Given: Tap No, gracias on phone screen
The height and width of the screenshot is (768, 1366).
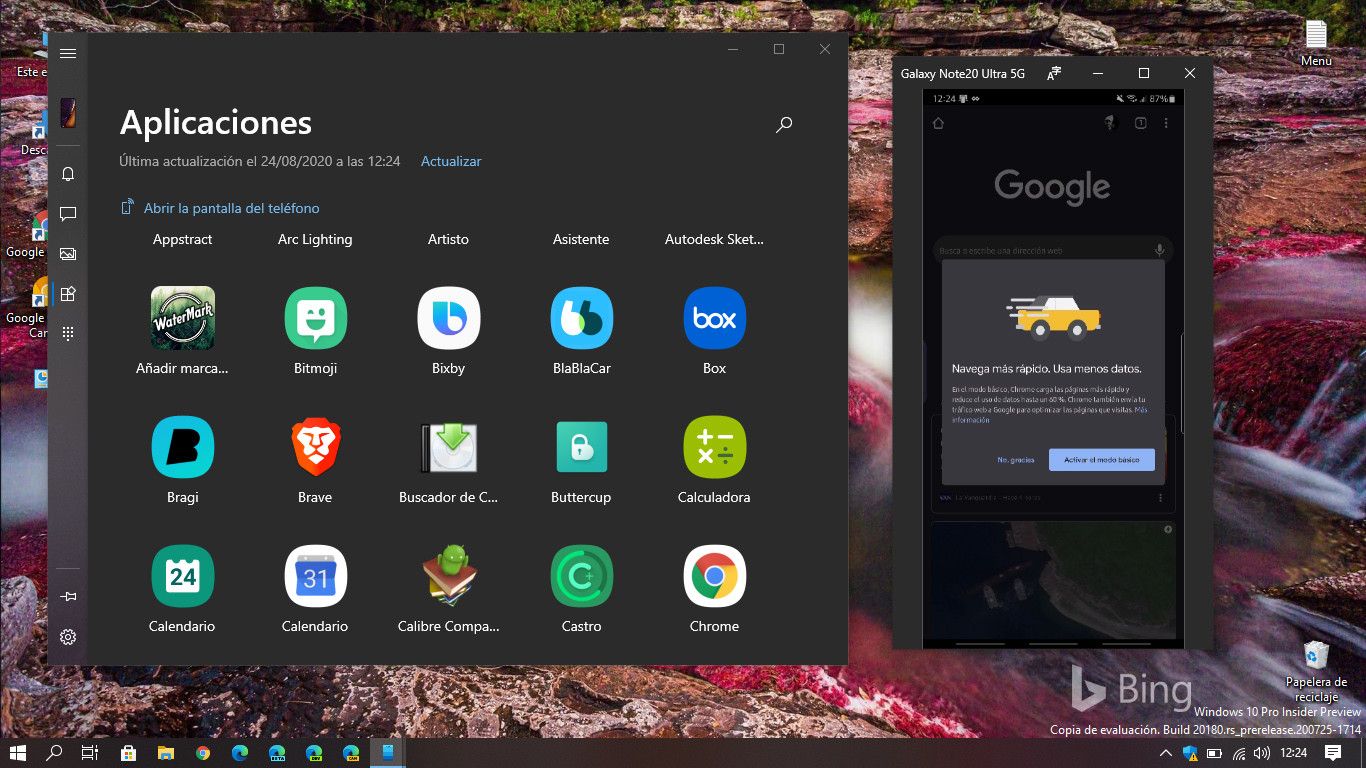Looking at the screenshot, I should 1015,460.
